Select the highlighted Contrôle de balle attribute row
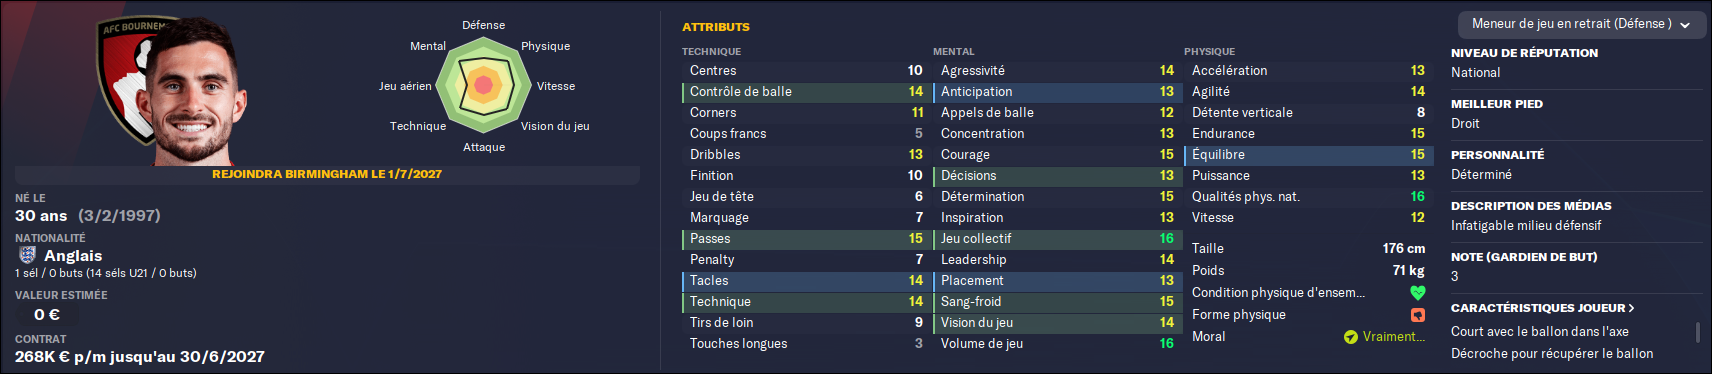1712x374 pixels. pos(805,92)
